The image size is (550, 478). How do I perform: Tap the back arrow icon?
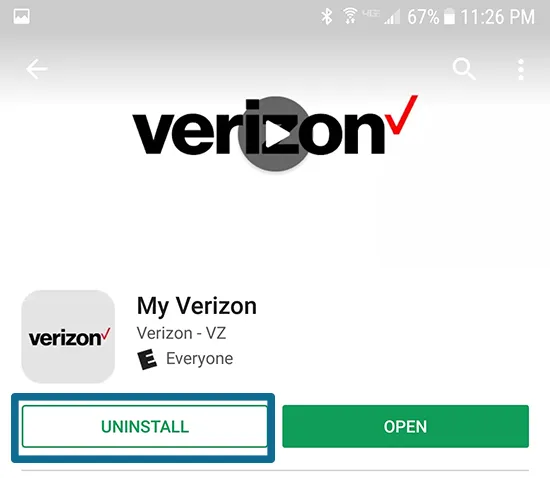(x=36, y=69)
